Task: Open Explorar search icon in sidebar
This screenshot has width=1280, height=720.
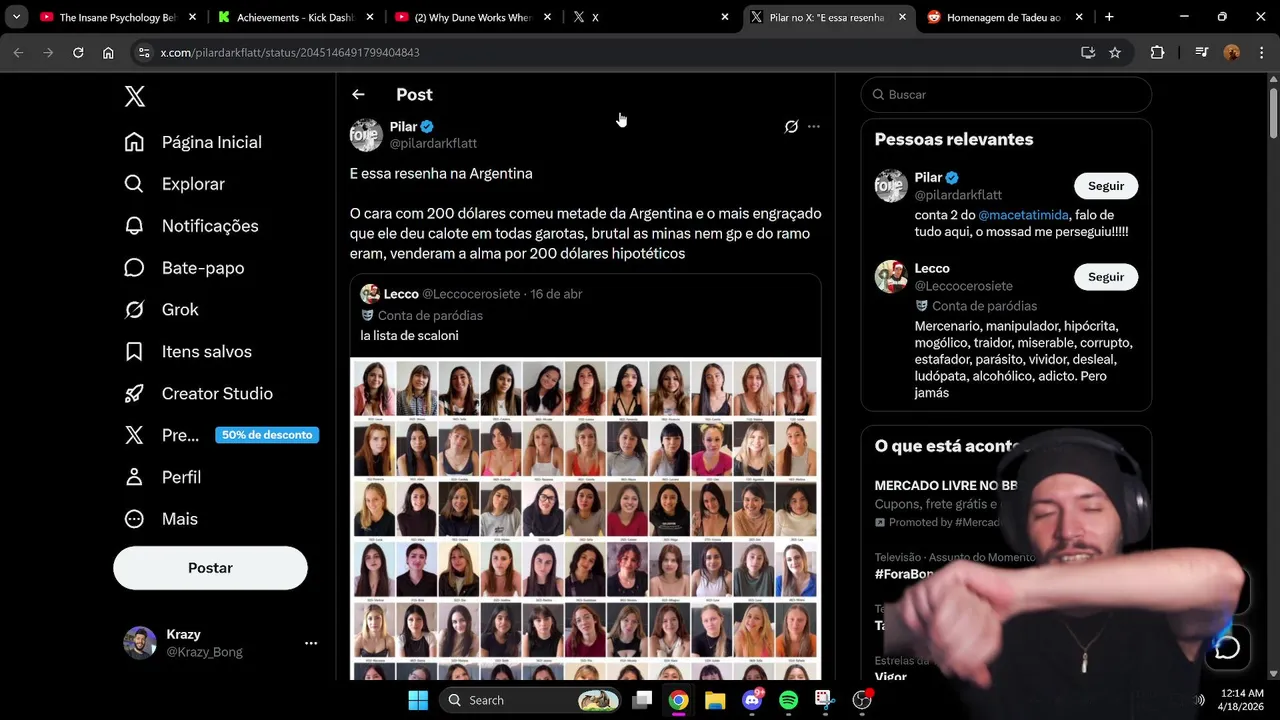Action: [134, 184]
